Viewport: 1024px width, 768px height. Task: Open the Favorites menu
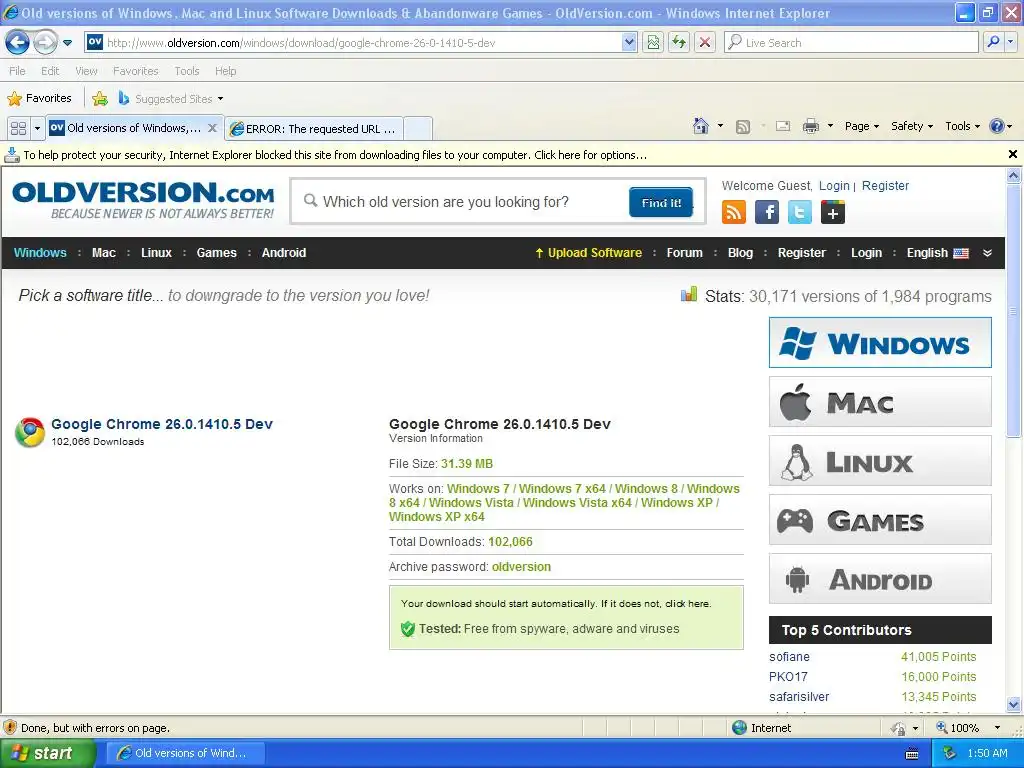[x=135, y=71]
